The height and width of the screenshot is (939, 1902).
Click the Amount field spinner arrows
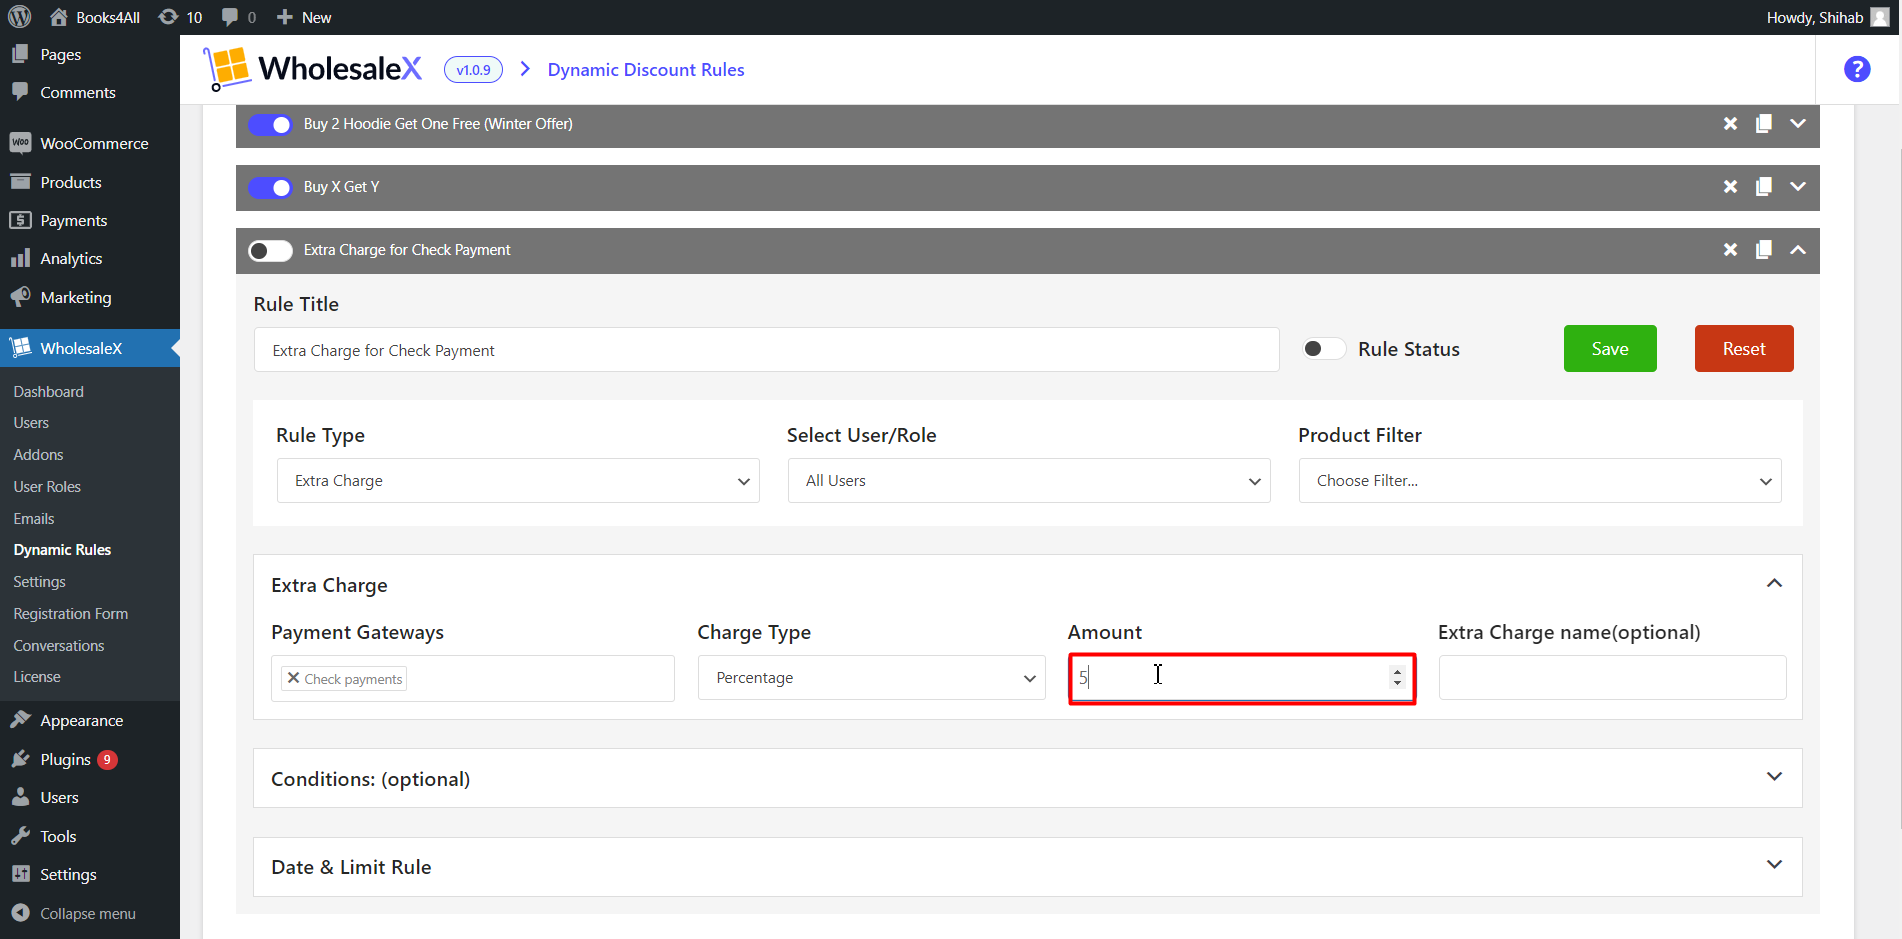tap(1397, 678)
